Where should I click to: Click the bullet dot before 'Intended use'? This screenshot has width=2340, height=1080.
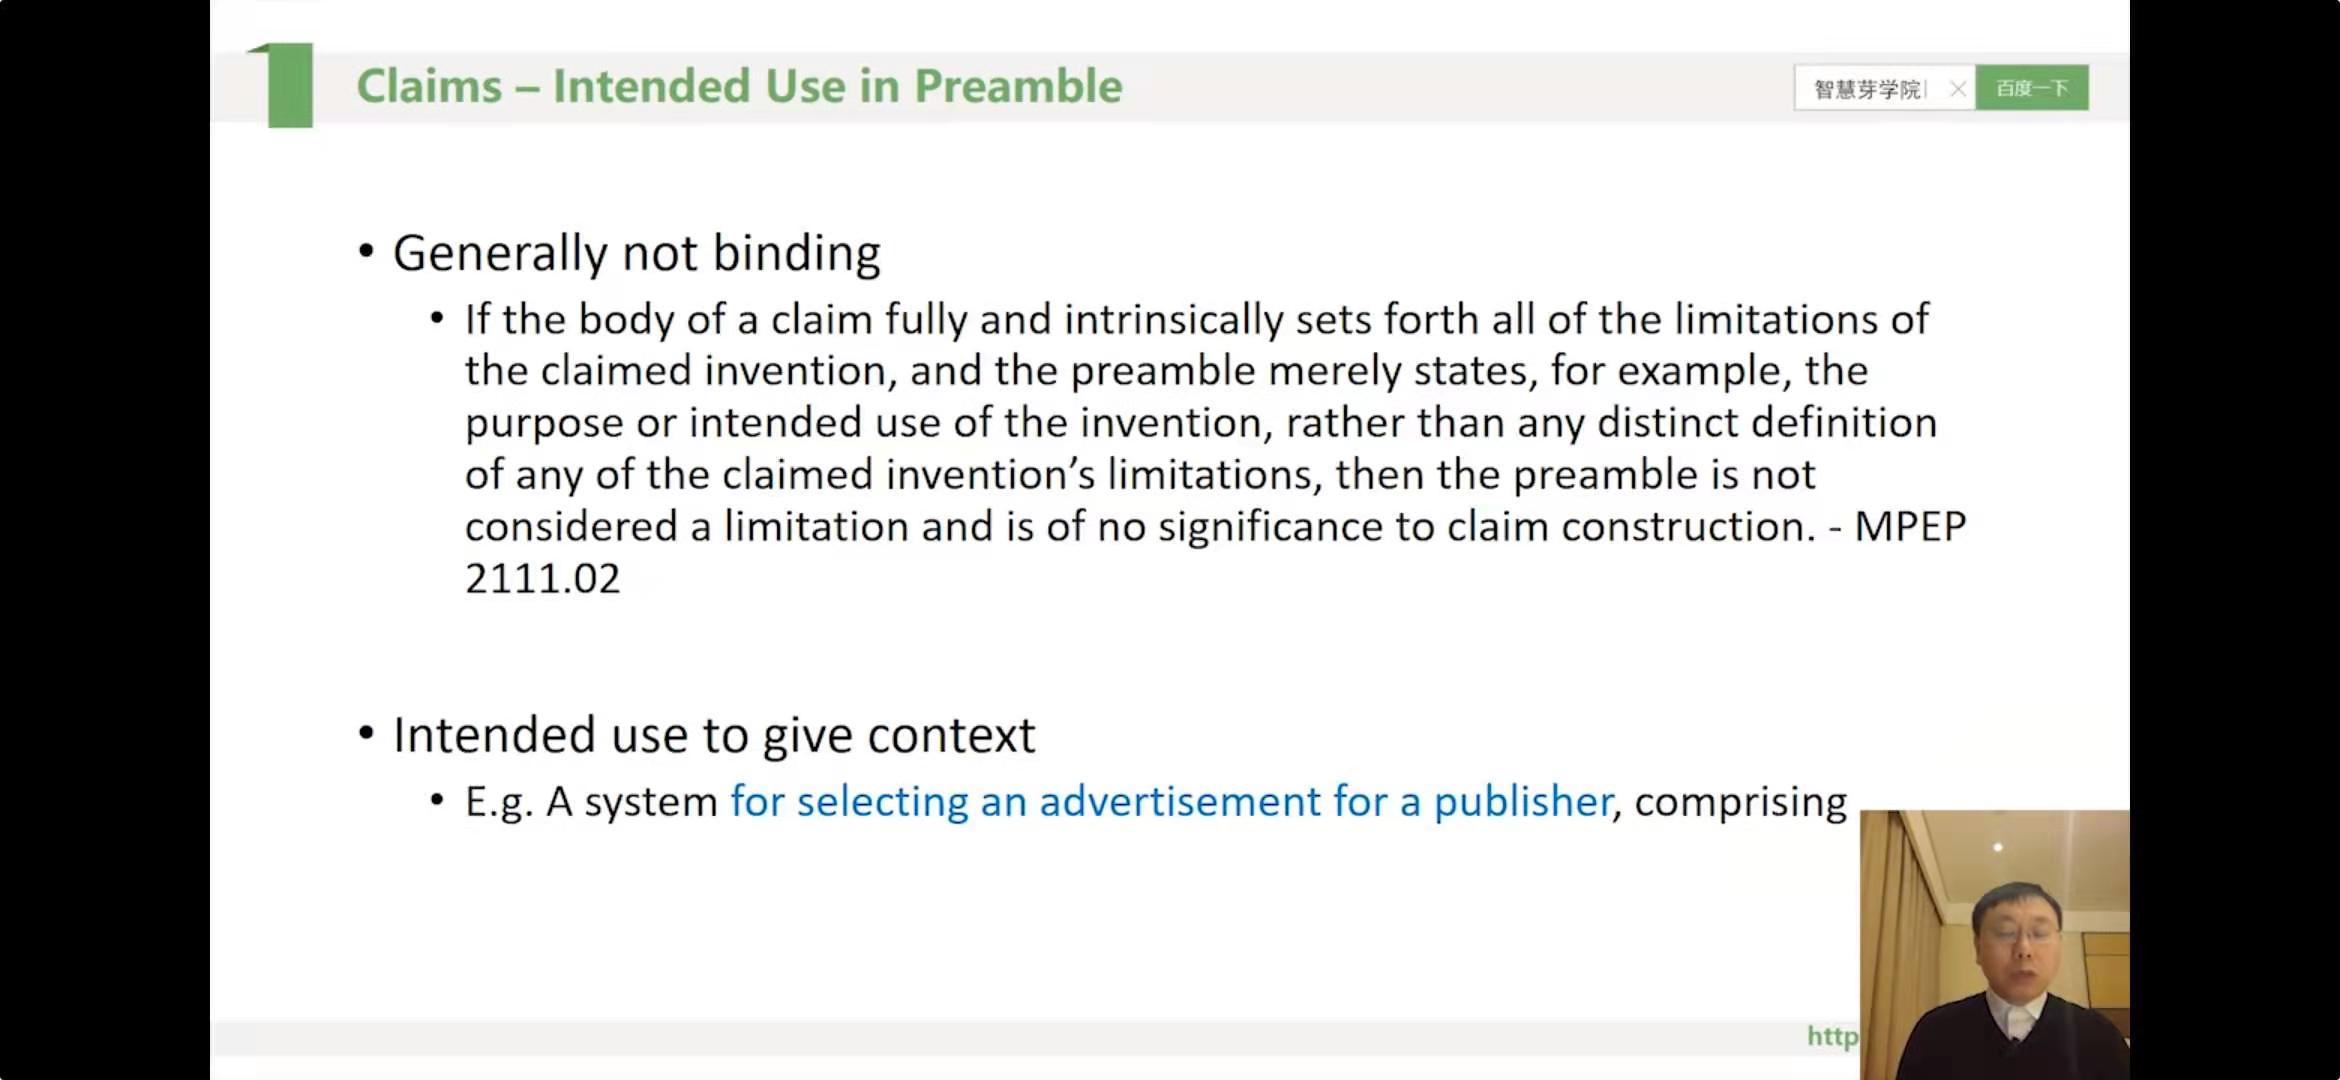click(366, 734)
